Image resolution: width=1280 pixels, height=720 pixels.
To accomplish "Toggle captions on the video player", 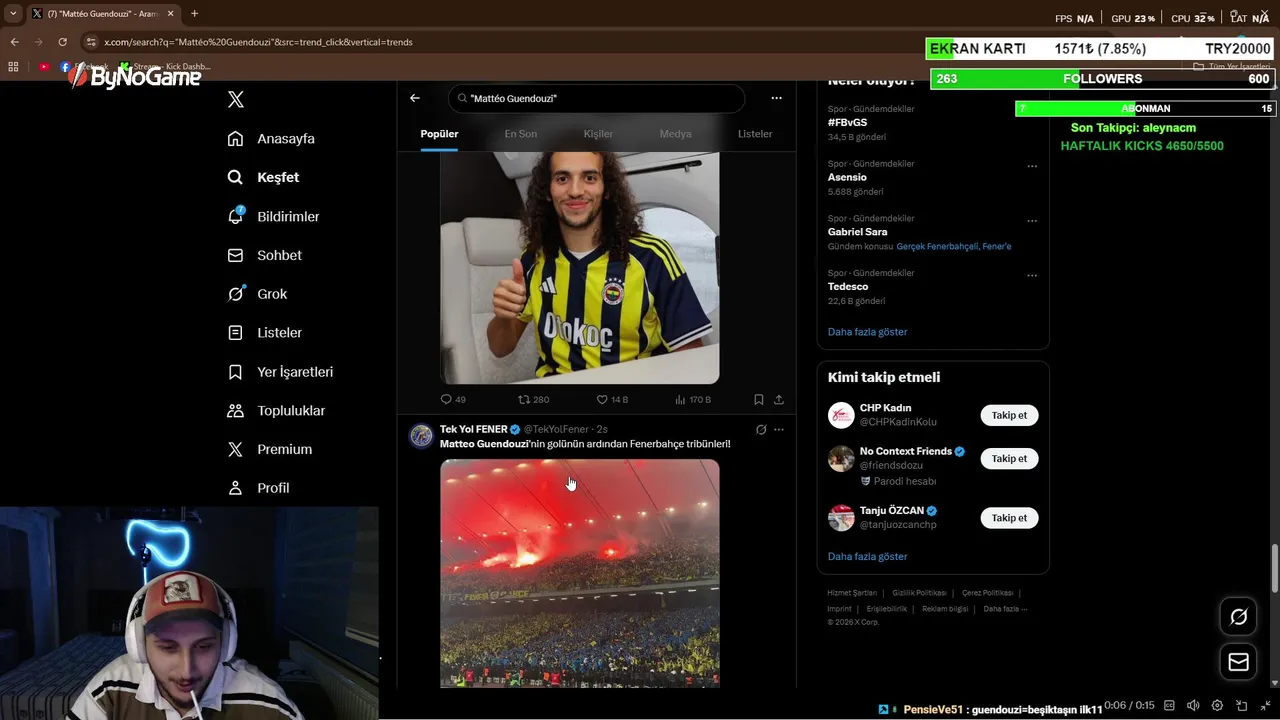I will (x=1167, y=706).
